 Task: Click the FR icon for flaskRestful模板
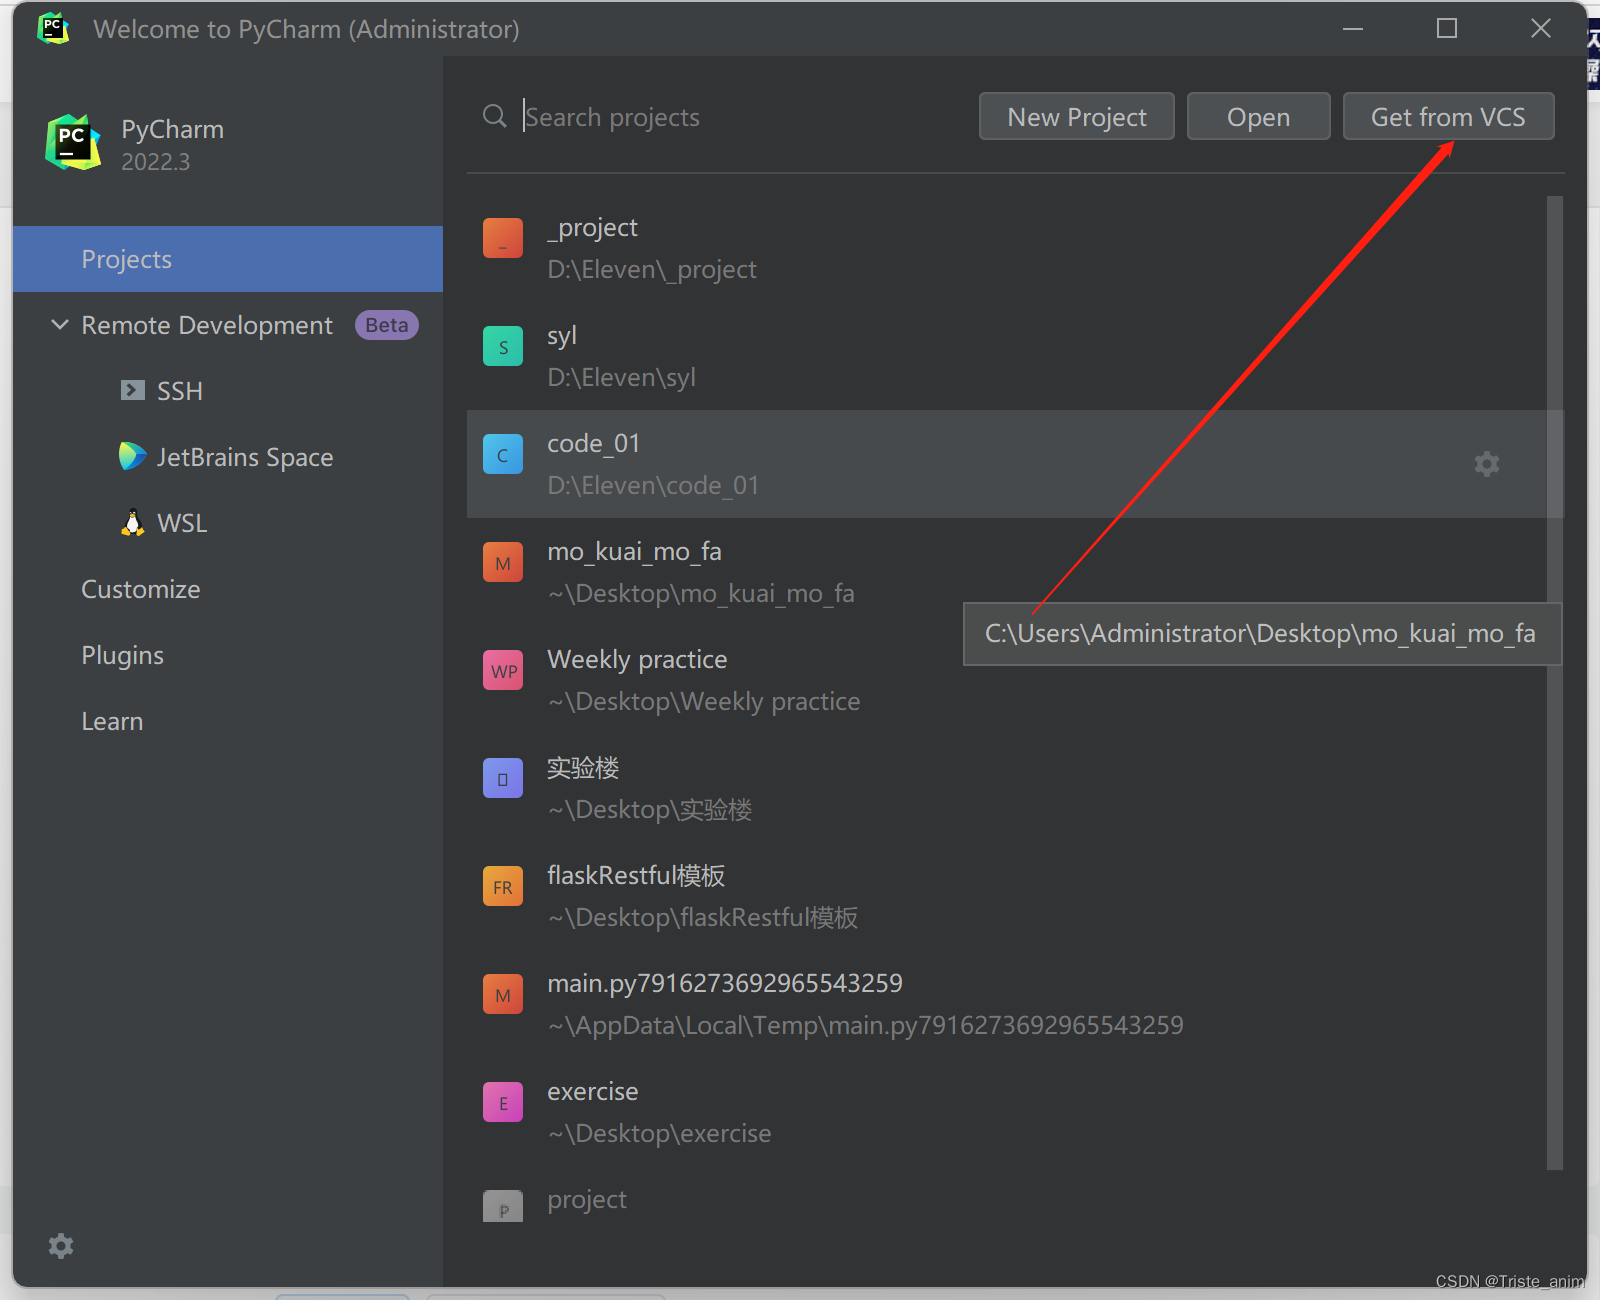503,886
